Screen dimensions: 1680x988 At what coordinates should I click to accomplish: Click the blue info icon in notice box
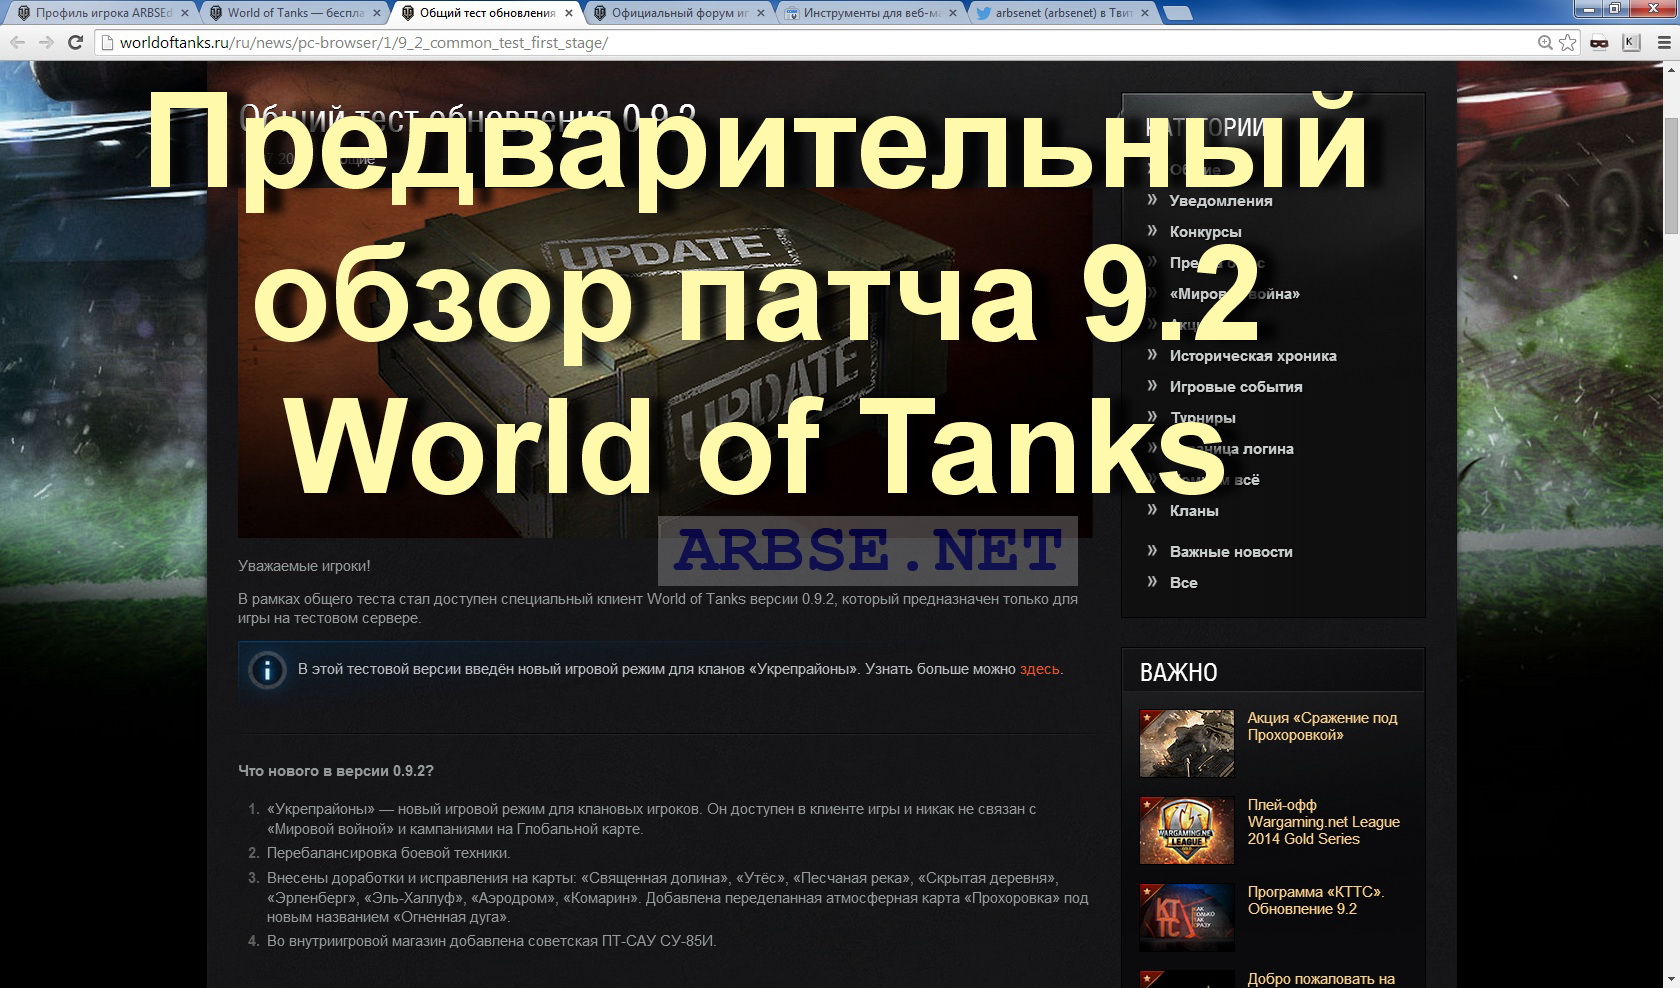point(267,670)
